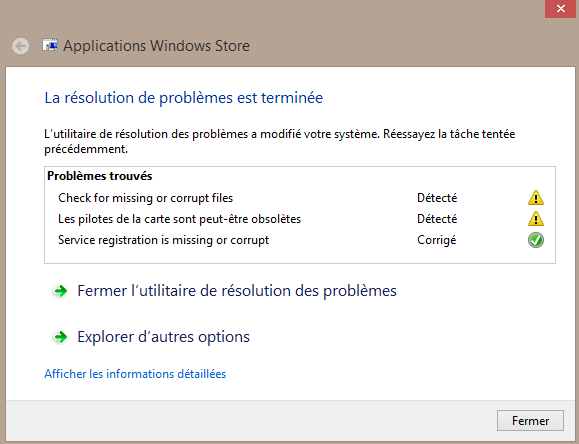Click Détecté status for card drivers
This screenshot has width=579, height=444.
tap(437, 219)
